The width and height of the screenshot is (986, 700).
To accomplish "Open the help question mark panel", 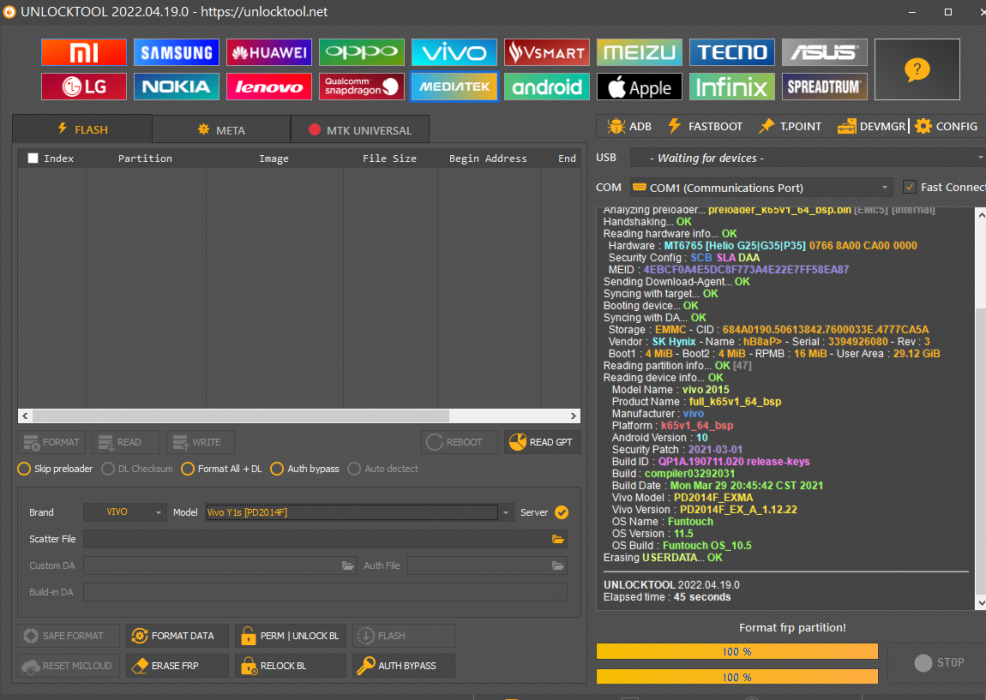I will pos(917,69).
